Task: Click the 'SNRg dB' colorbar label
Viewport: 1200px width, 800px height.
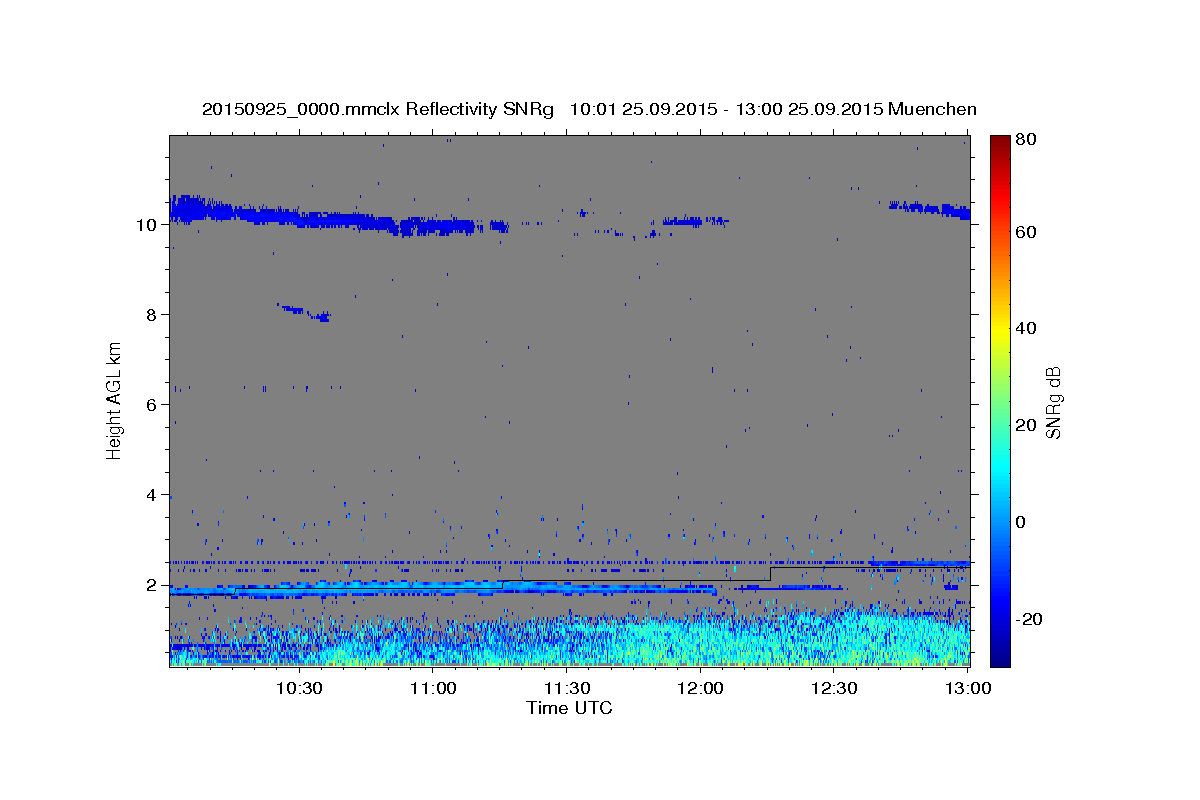Action: [1053, 402]
